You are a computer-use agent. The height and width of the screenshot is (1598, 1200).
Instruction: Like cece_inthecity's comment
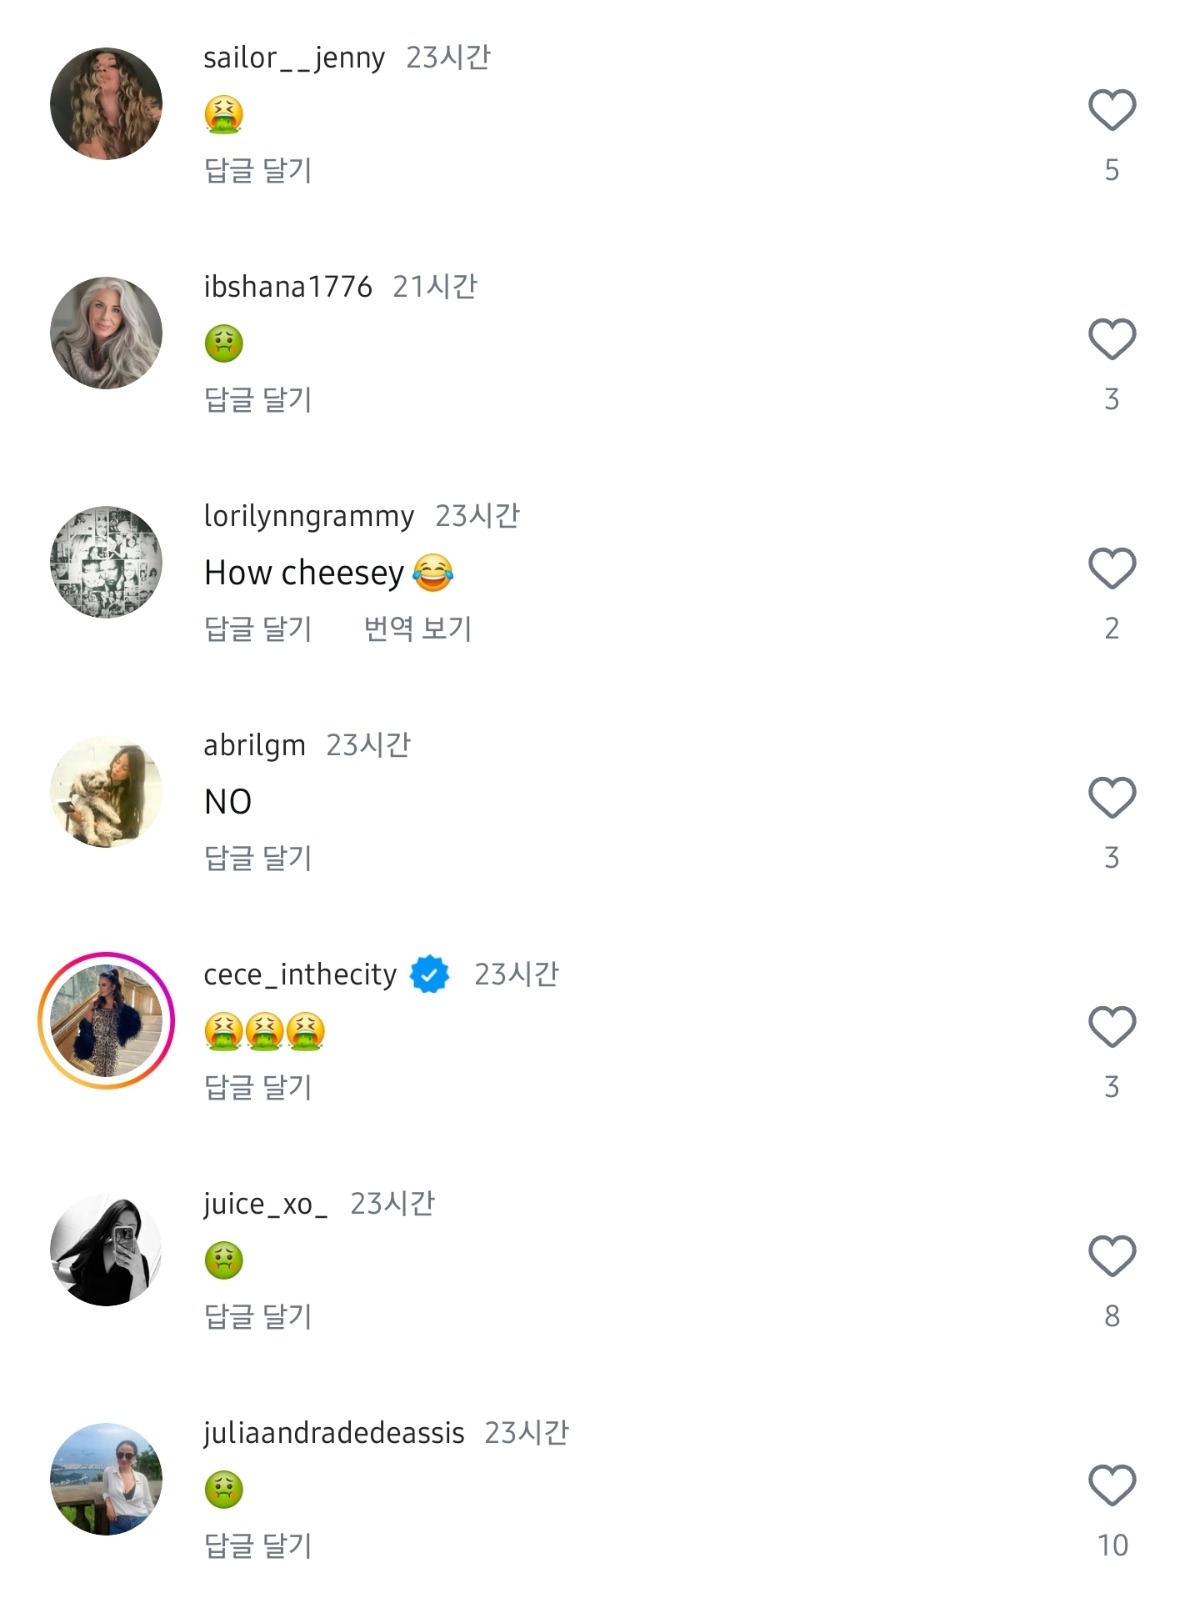point(1111,1026)
